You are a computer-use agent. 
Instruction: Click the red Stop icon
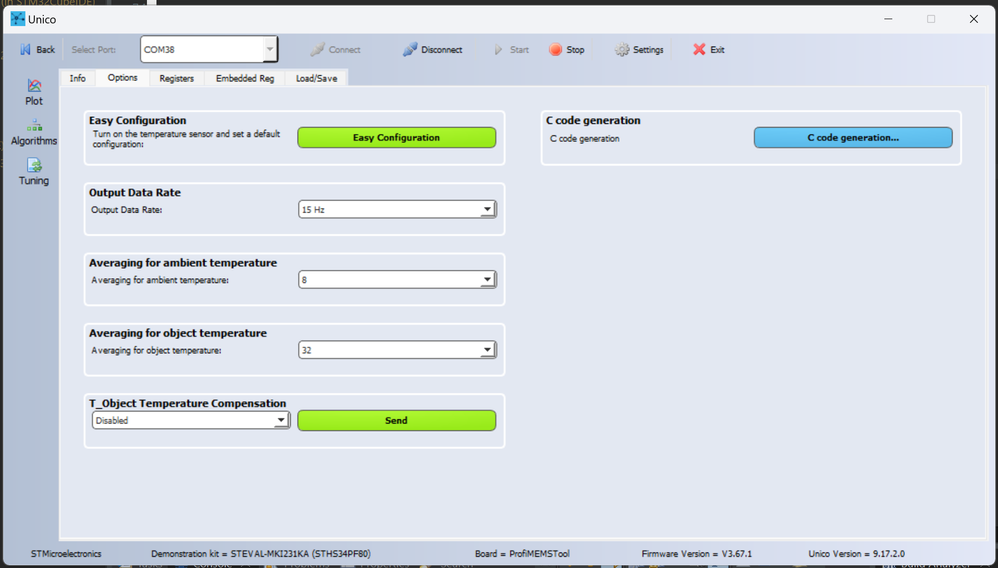click(x=556, y=50)
